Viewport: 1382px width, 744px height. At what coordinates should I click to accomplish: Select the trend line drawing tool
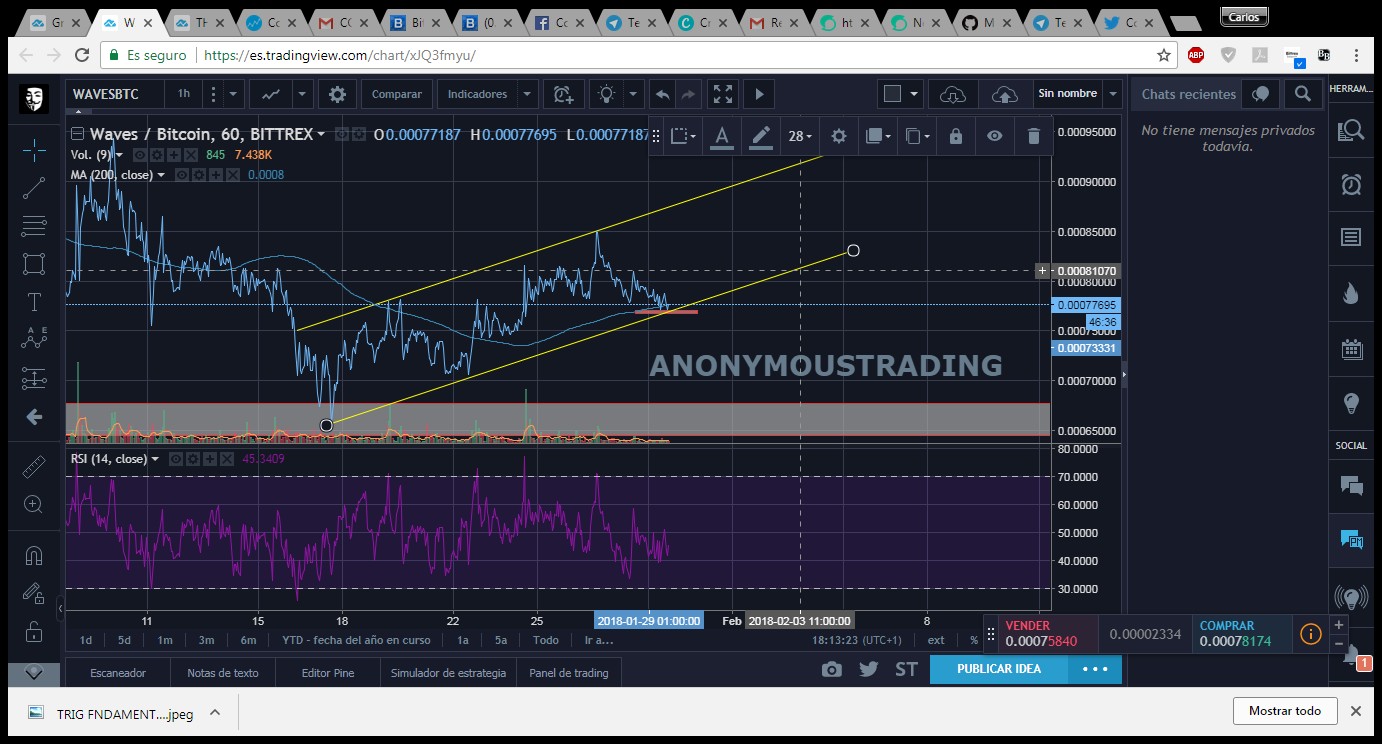tap(34, 188)
